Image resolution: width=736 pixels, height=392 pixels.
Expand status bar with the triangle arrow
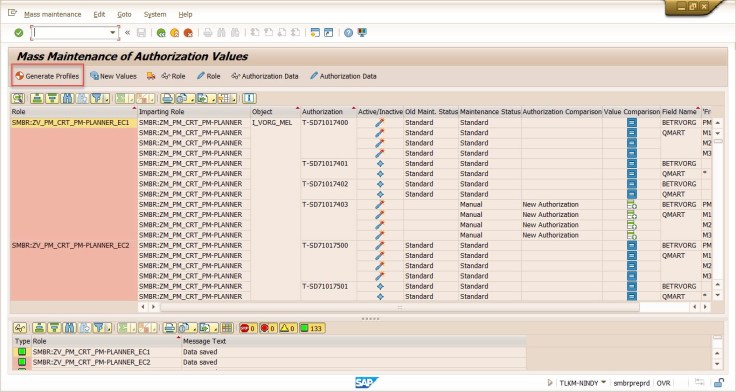(550, 383)
